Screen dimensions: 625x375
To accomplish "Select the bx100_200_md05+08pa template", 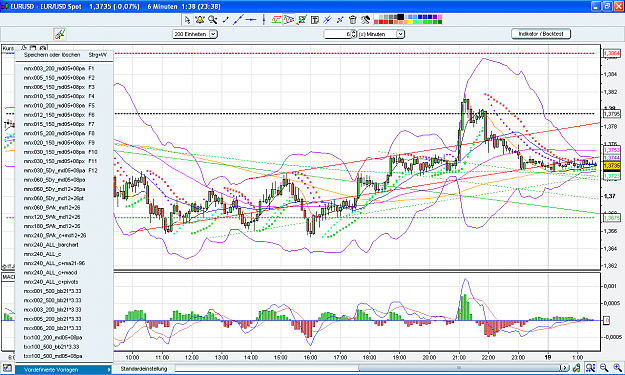I will 65,338.
